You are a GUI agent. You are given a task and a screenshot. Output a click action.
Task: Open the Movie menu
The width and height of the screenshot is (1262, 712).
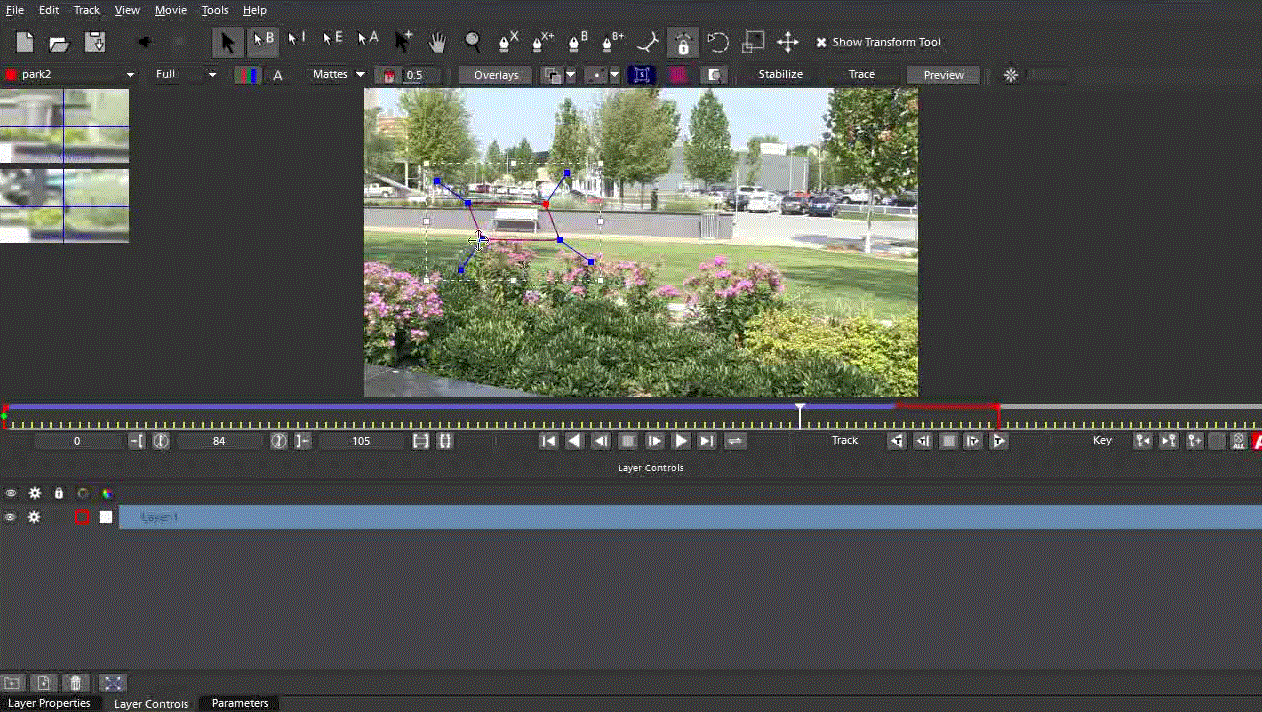(x=171, y=10)
